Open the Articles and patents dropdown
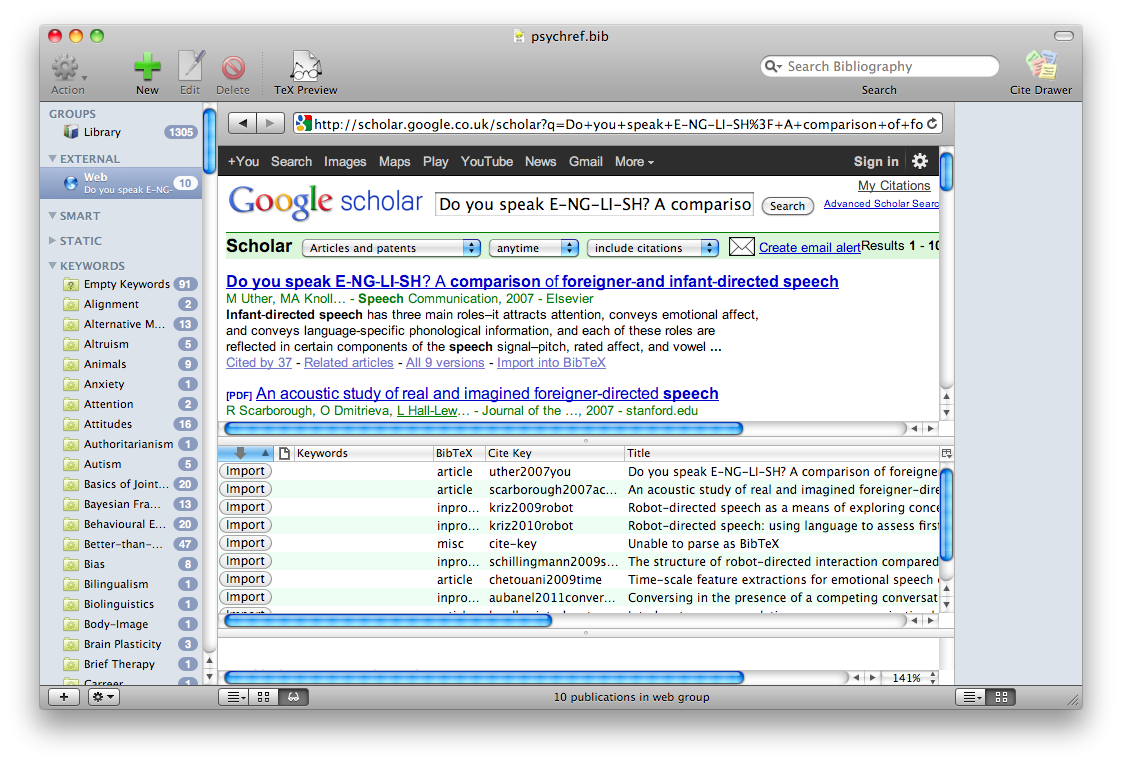 pos(391,248)
